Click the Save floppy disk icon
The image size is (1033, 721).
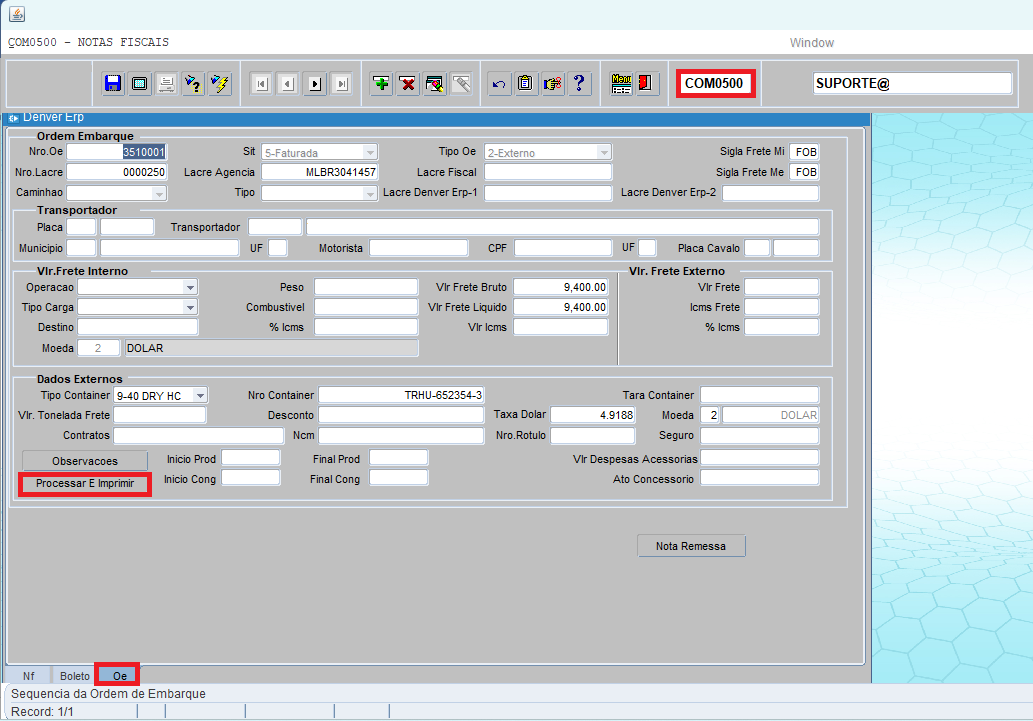(113, 84)
